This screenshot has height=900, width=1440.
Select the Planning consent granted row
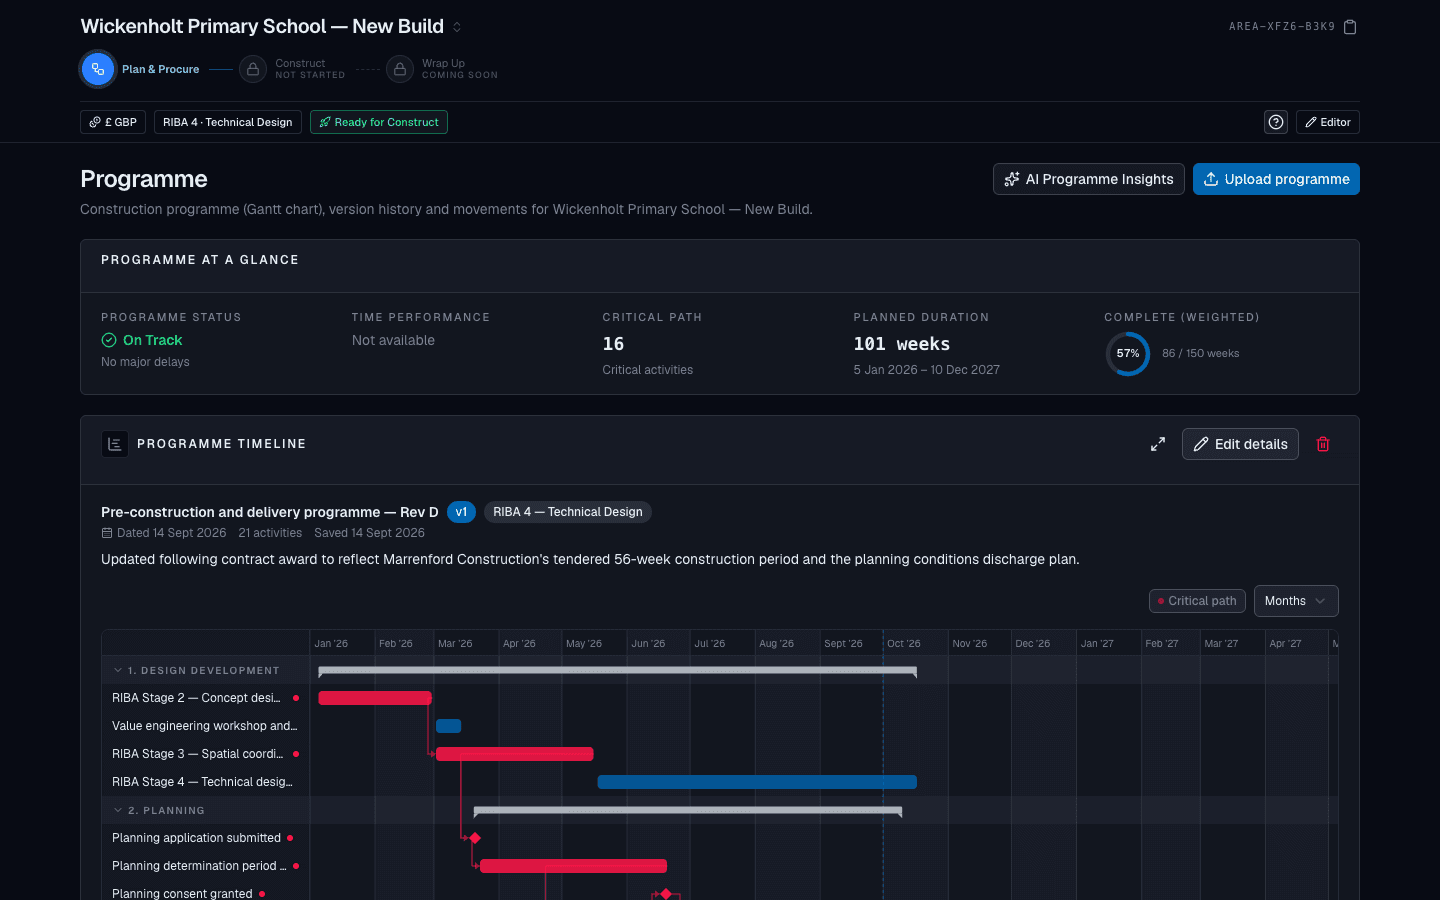pyautogui.click(x=206, y=892)
